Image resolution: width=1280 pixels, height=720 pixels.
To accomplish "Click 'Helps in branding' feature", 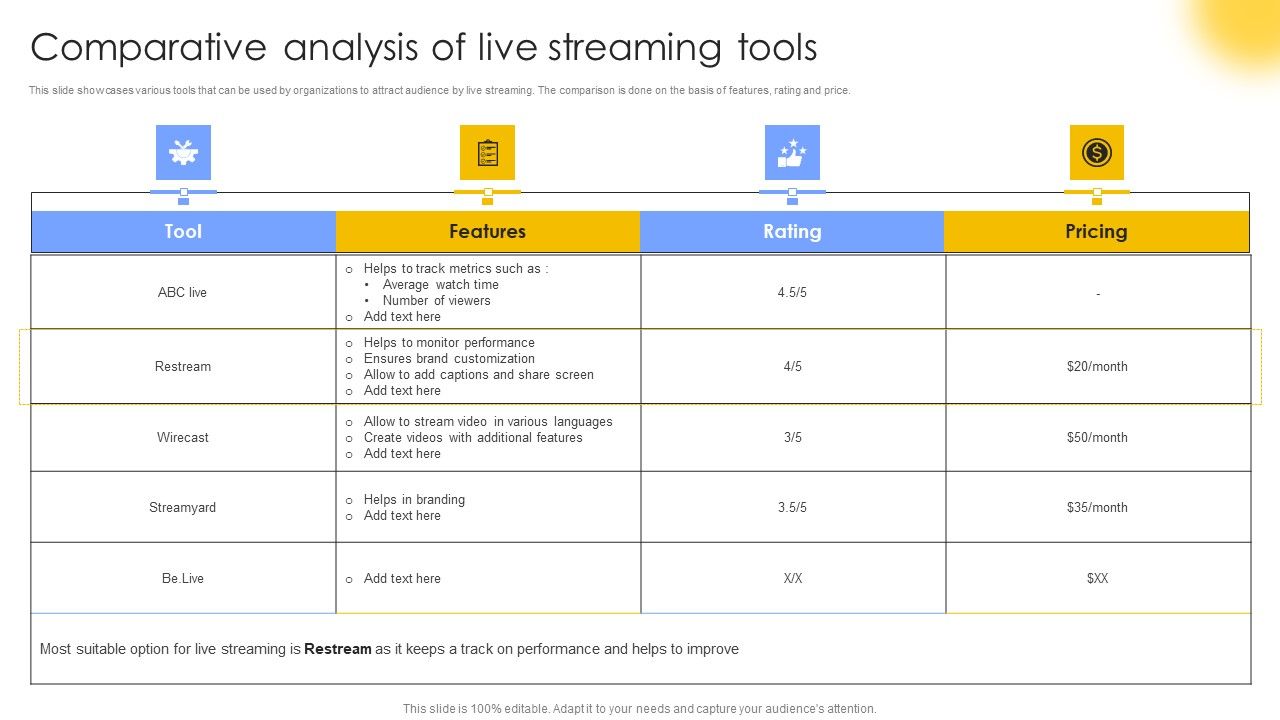I will pyautogui.click(x=414, y=499).
